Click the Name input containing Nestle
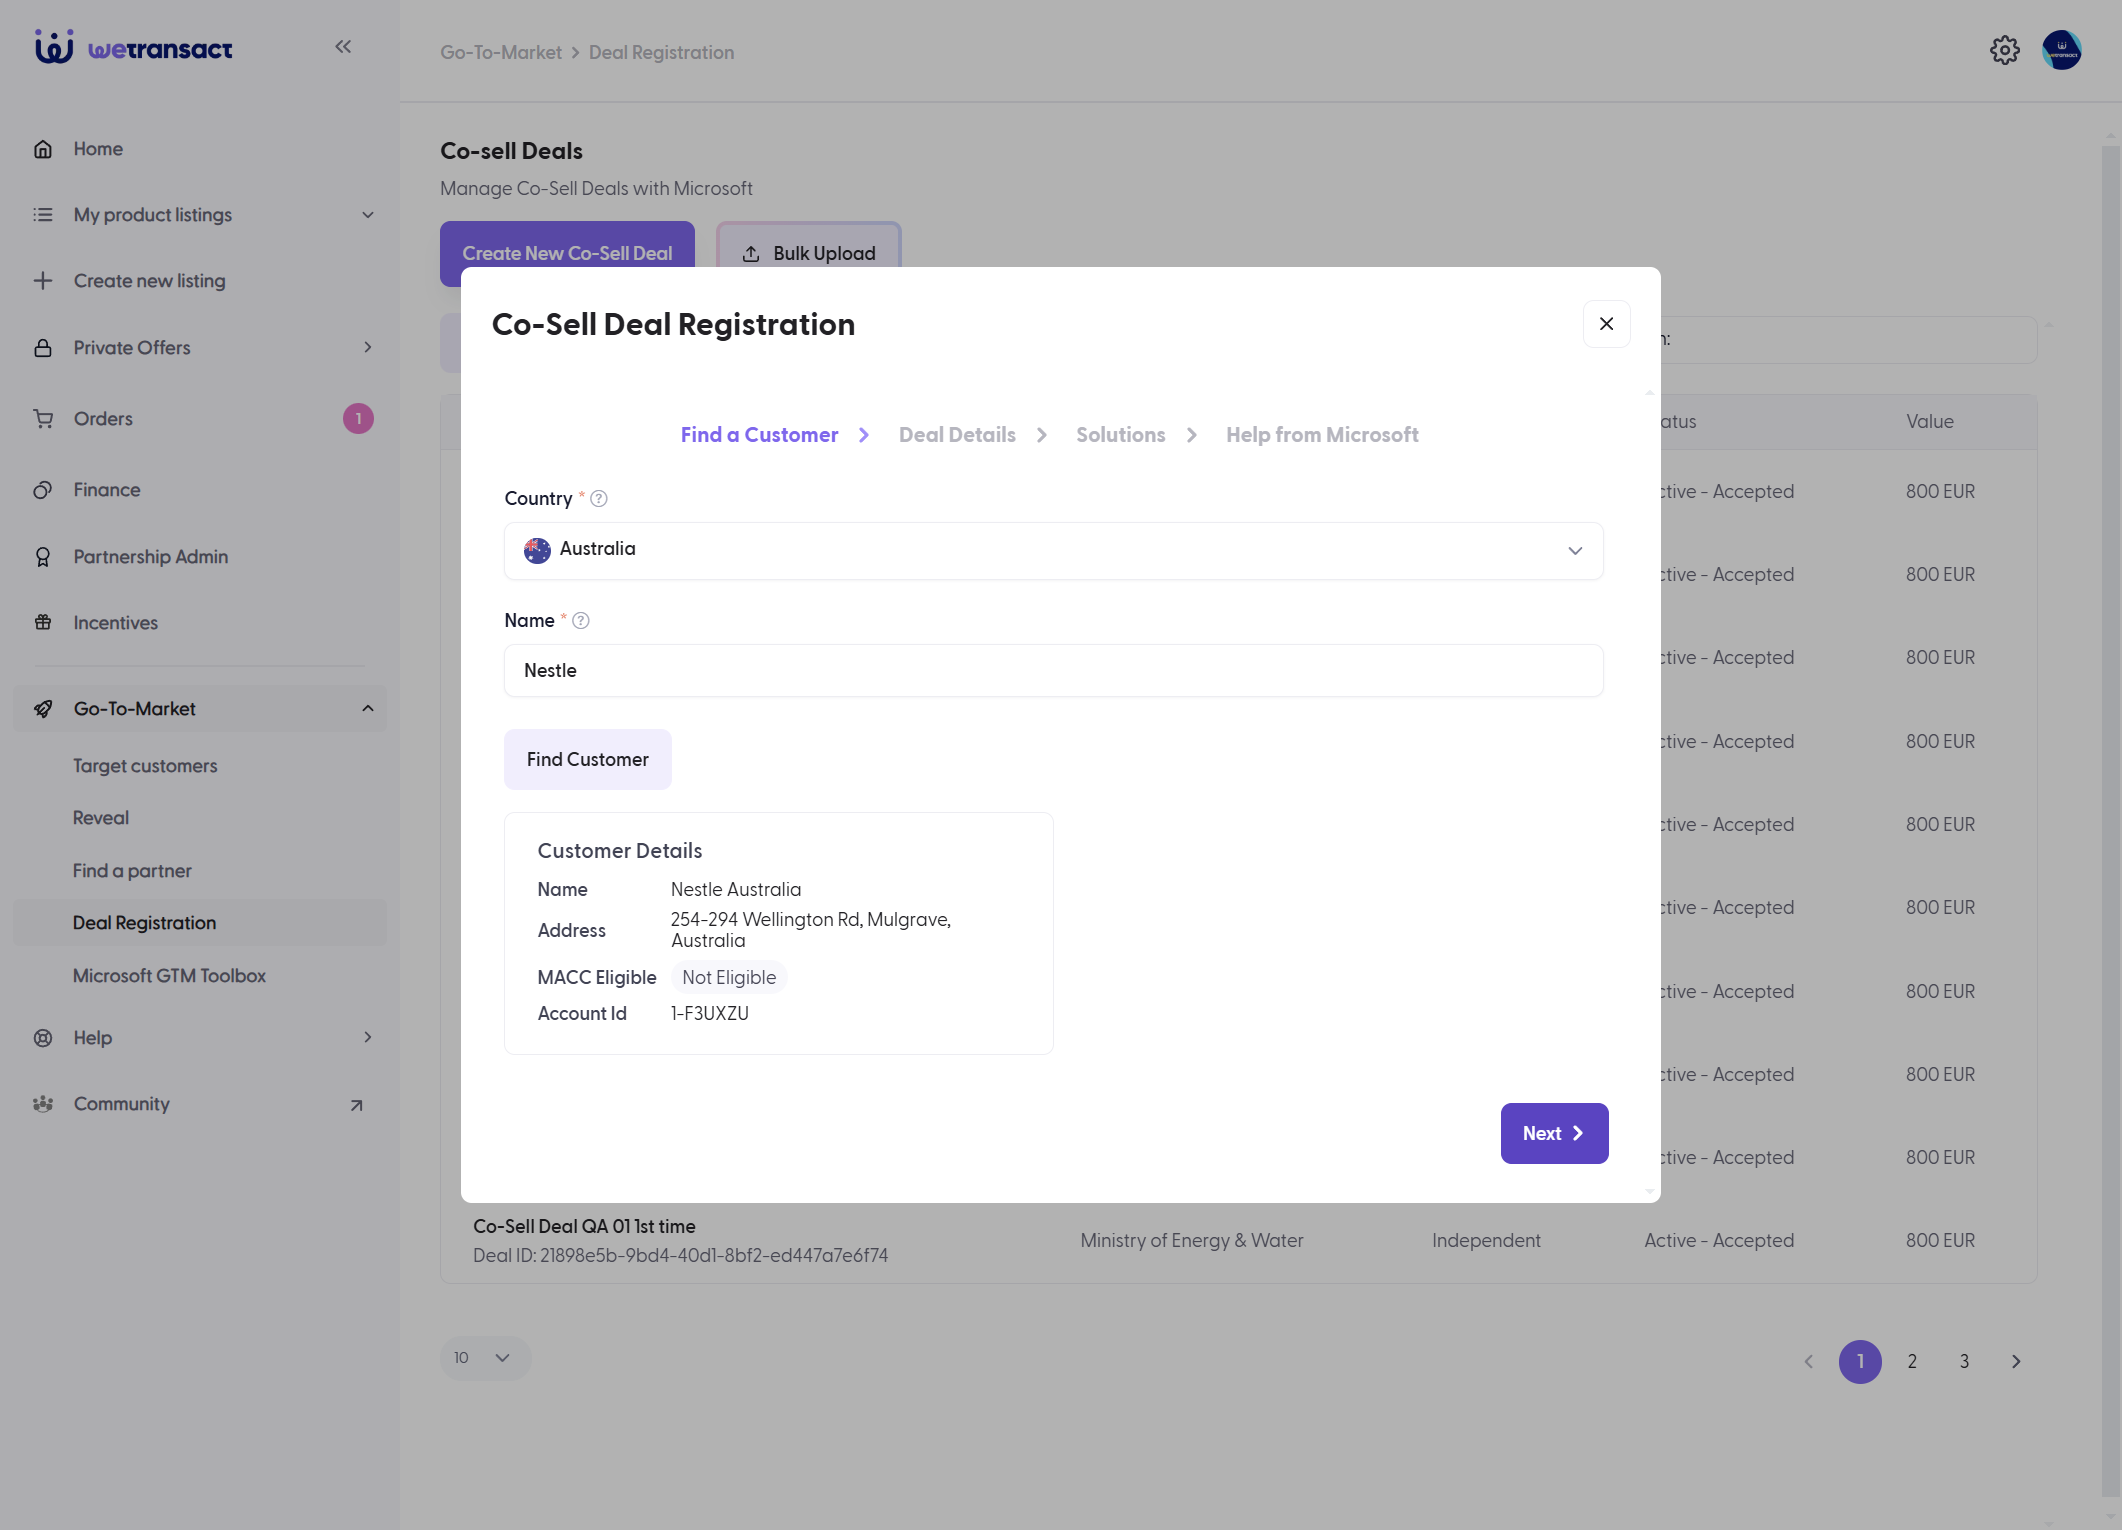Viewport: 2122px width, 1530px height. (x=1053, y=671)
